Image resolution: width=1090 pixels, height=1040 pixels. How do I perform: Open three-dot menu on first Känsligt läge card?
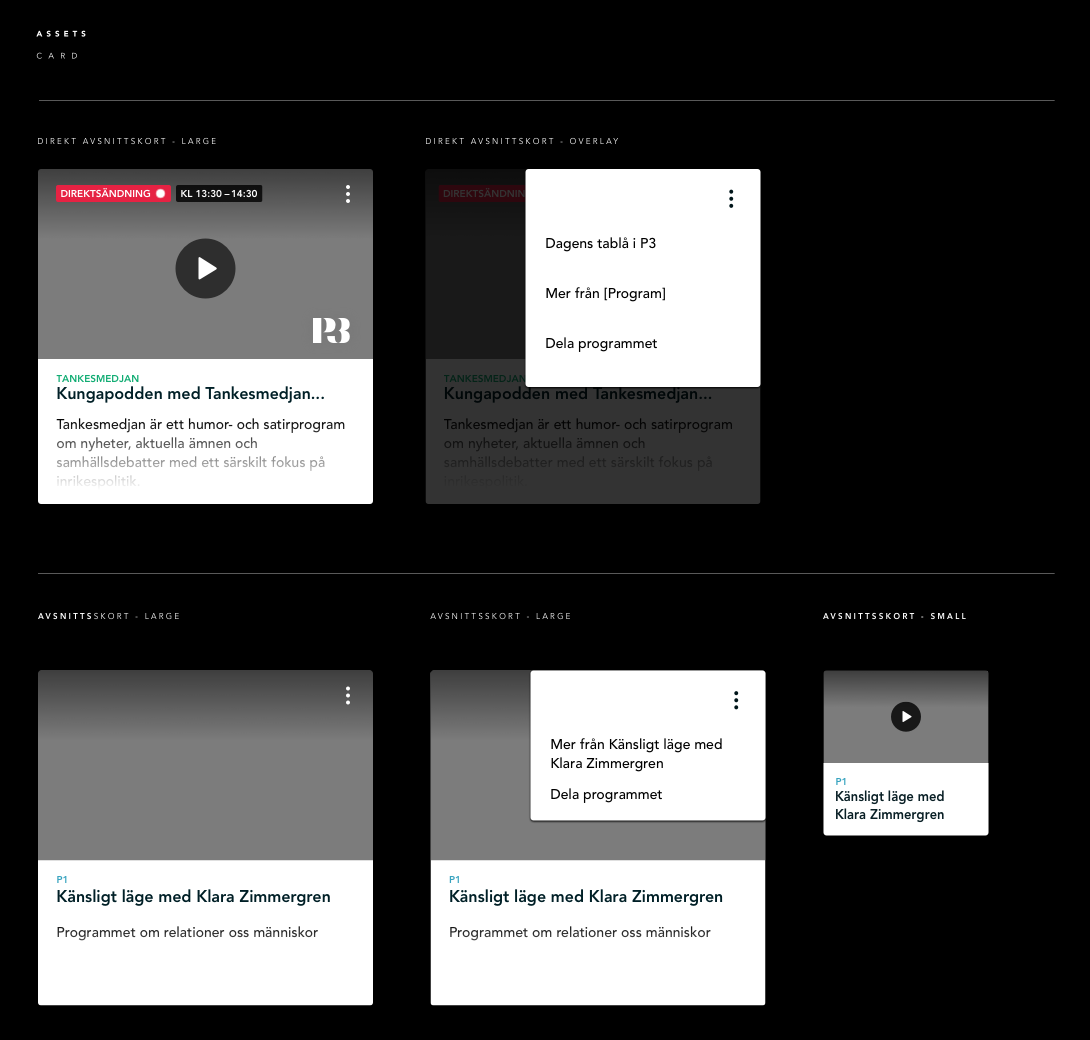pyautogui.click(x=348, y=695)
